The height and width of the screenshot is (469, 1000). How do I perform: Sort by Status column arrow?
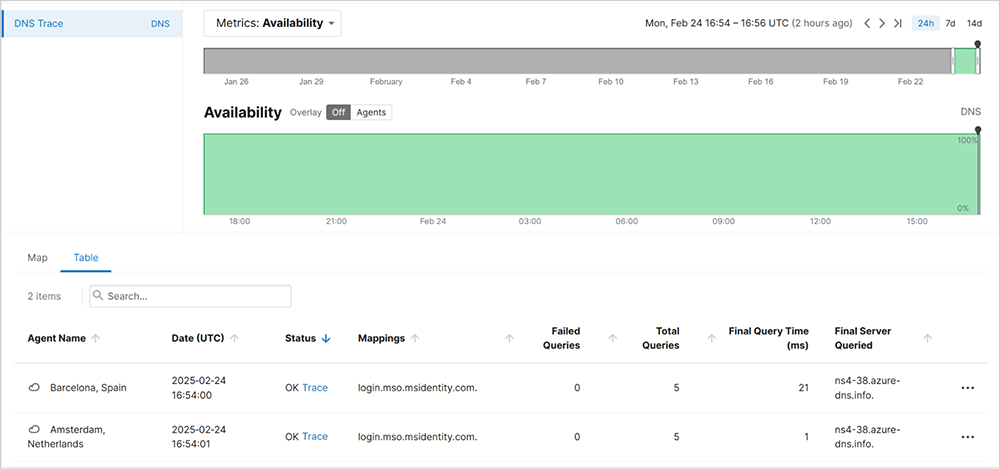tap(326, 339)
